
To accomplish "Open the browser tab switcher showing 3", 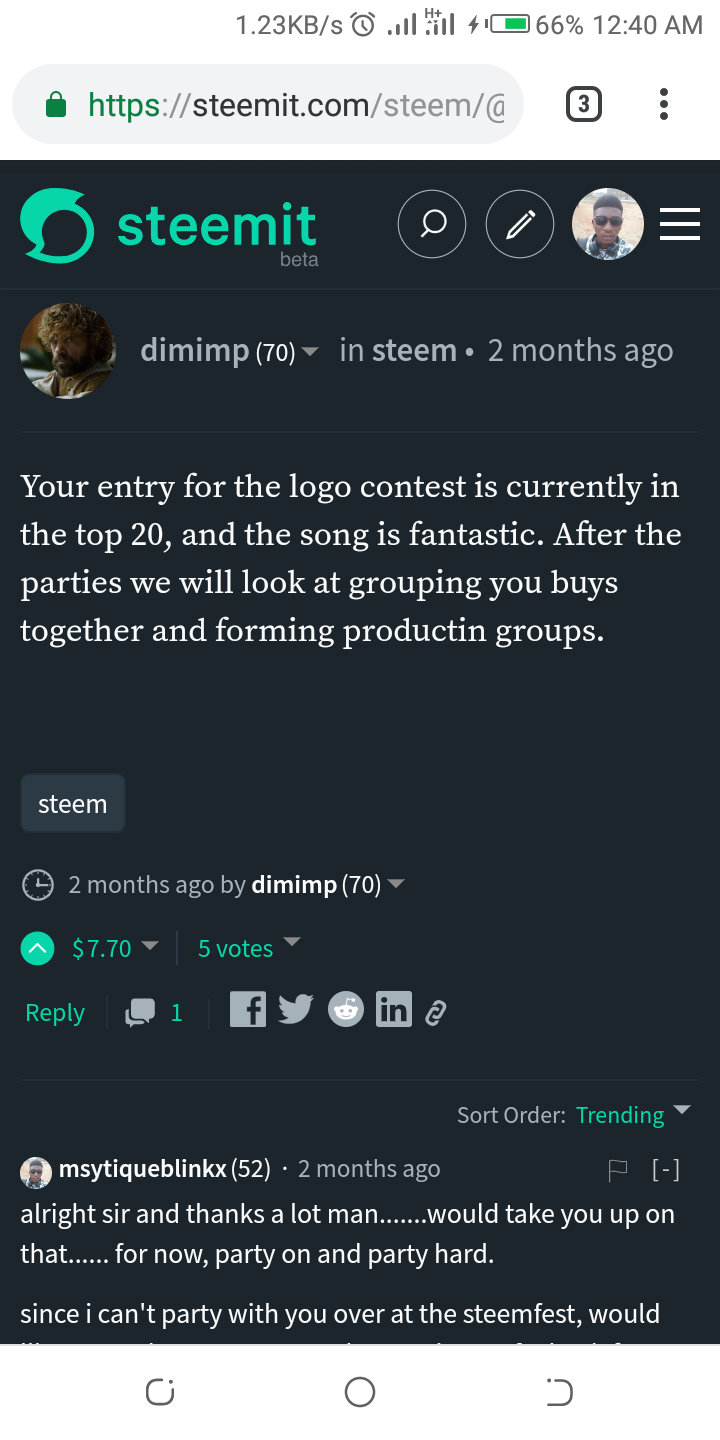I will (x=584, y=104).
